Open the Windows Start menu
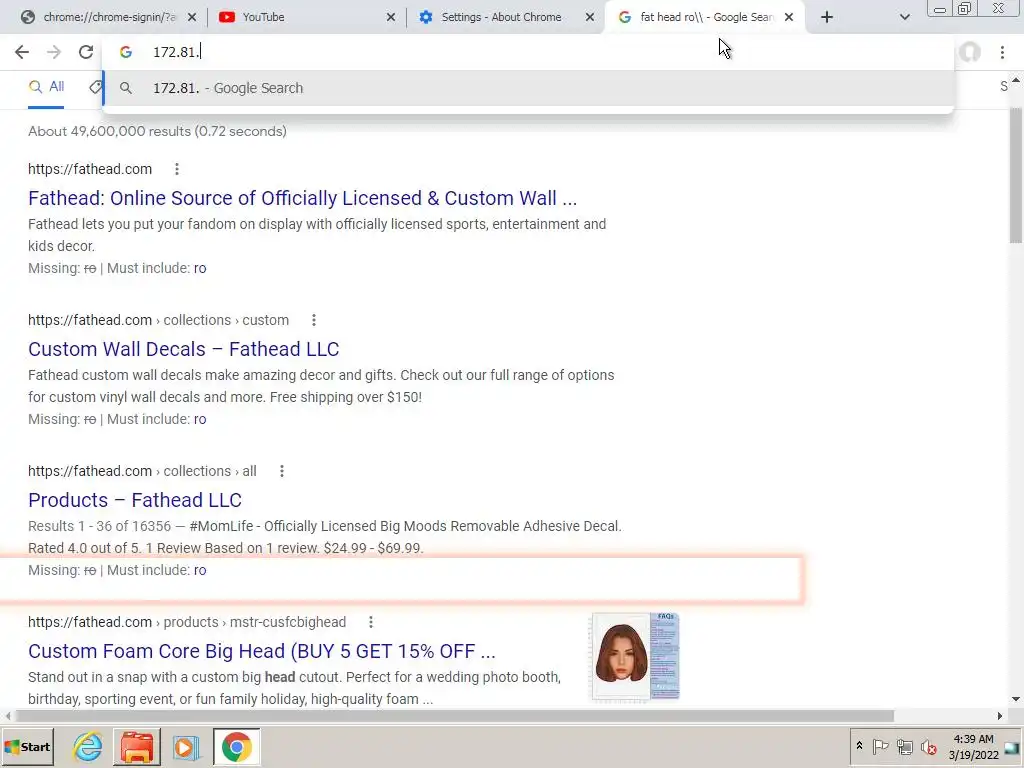 (x=27, y=747)
